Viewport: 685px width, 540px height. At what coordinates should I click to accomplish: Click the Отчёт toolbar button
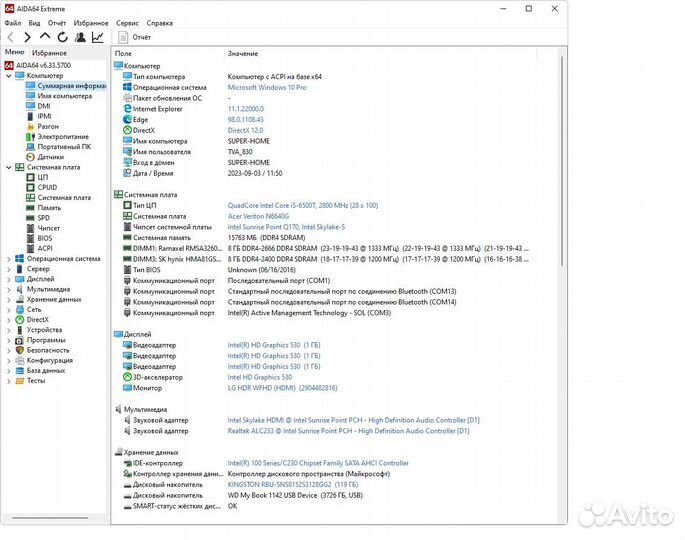[x=135, y=38]
